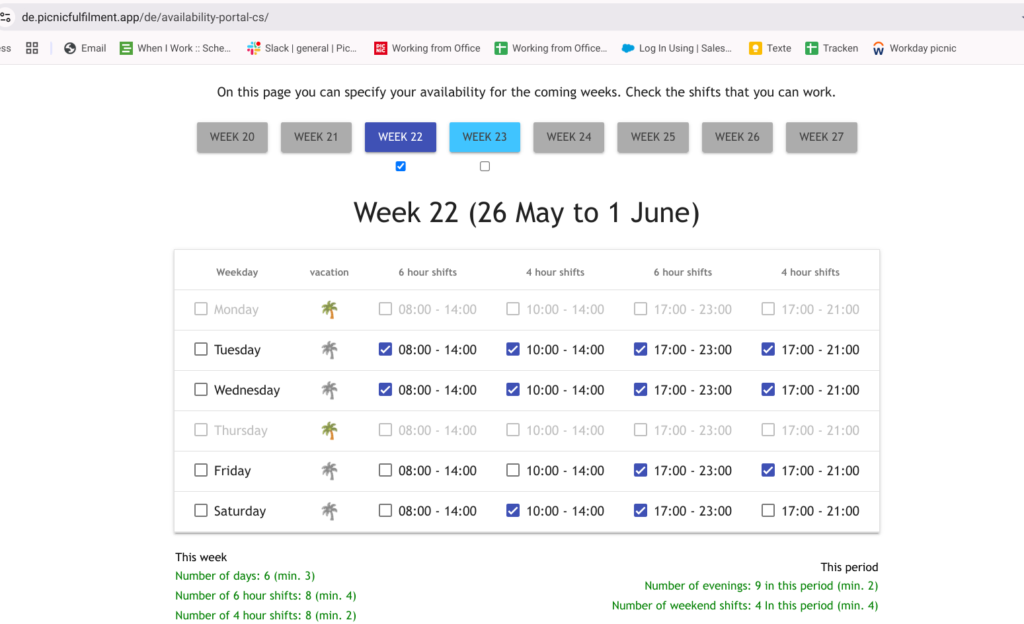Viewport: 1024px width, 624px height.
Task: Click the Wednesday vacation palm tree icon
Action: click(329, 390)
